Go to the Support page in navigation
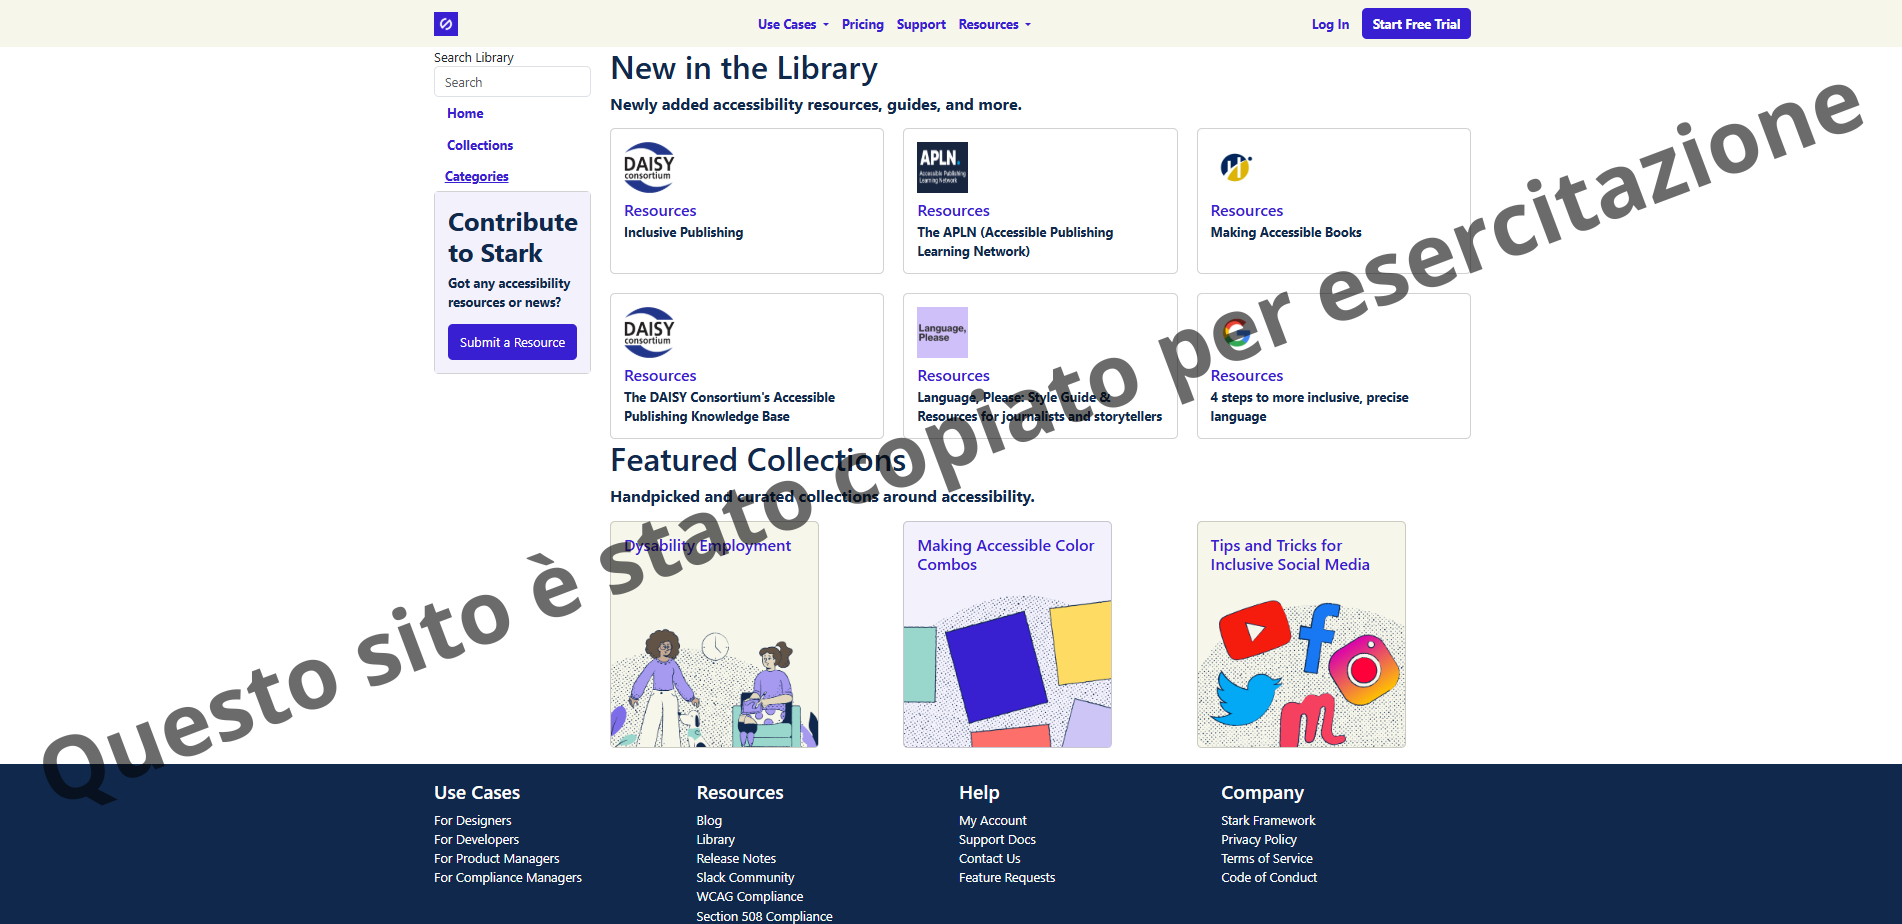 921,24
